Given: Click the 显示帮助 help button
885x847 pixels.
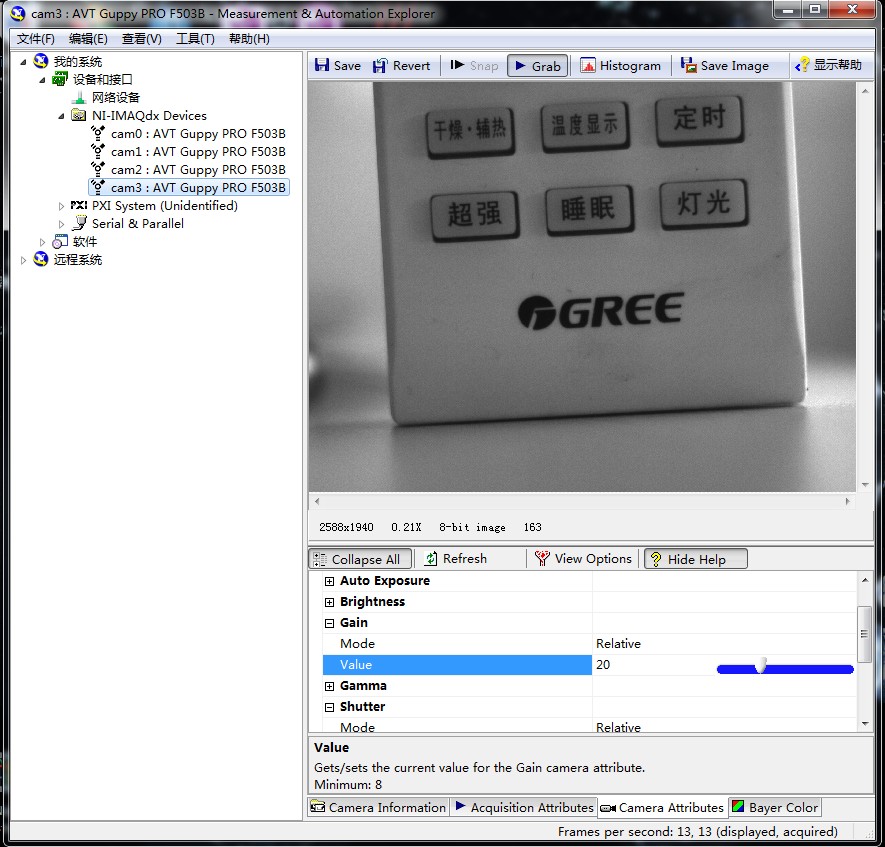Looking at the screenshot, I should (x=828, y=66).
